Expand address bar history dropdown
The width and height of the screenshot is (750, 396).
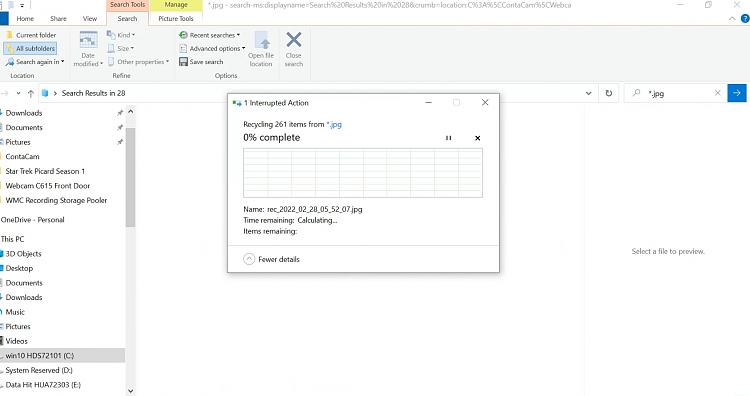coord(588,93)
